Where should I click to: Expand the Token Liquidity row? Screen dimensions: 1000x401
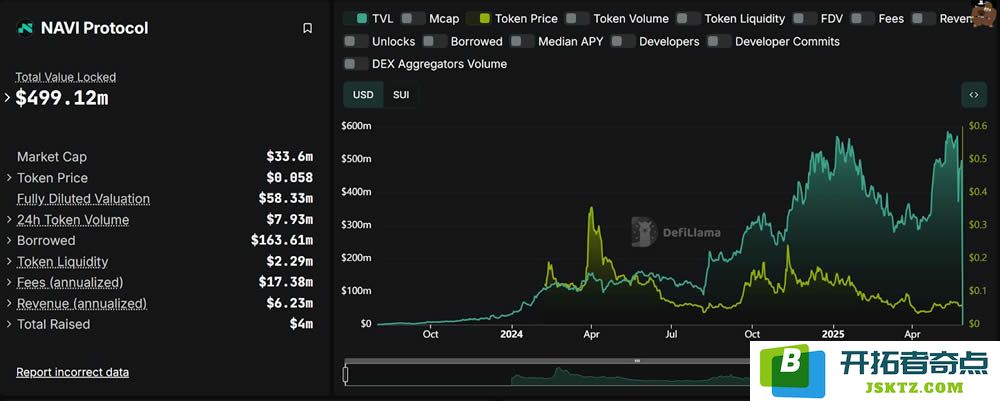[x=9, y=261]
